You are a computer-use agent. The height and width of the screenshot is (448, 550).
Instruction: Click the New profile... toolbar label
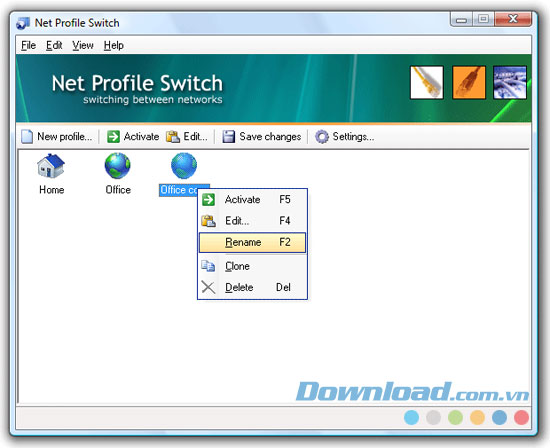[65, 136]
